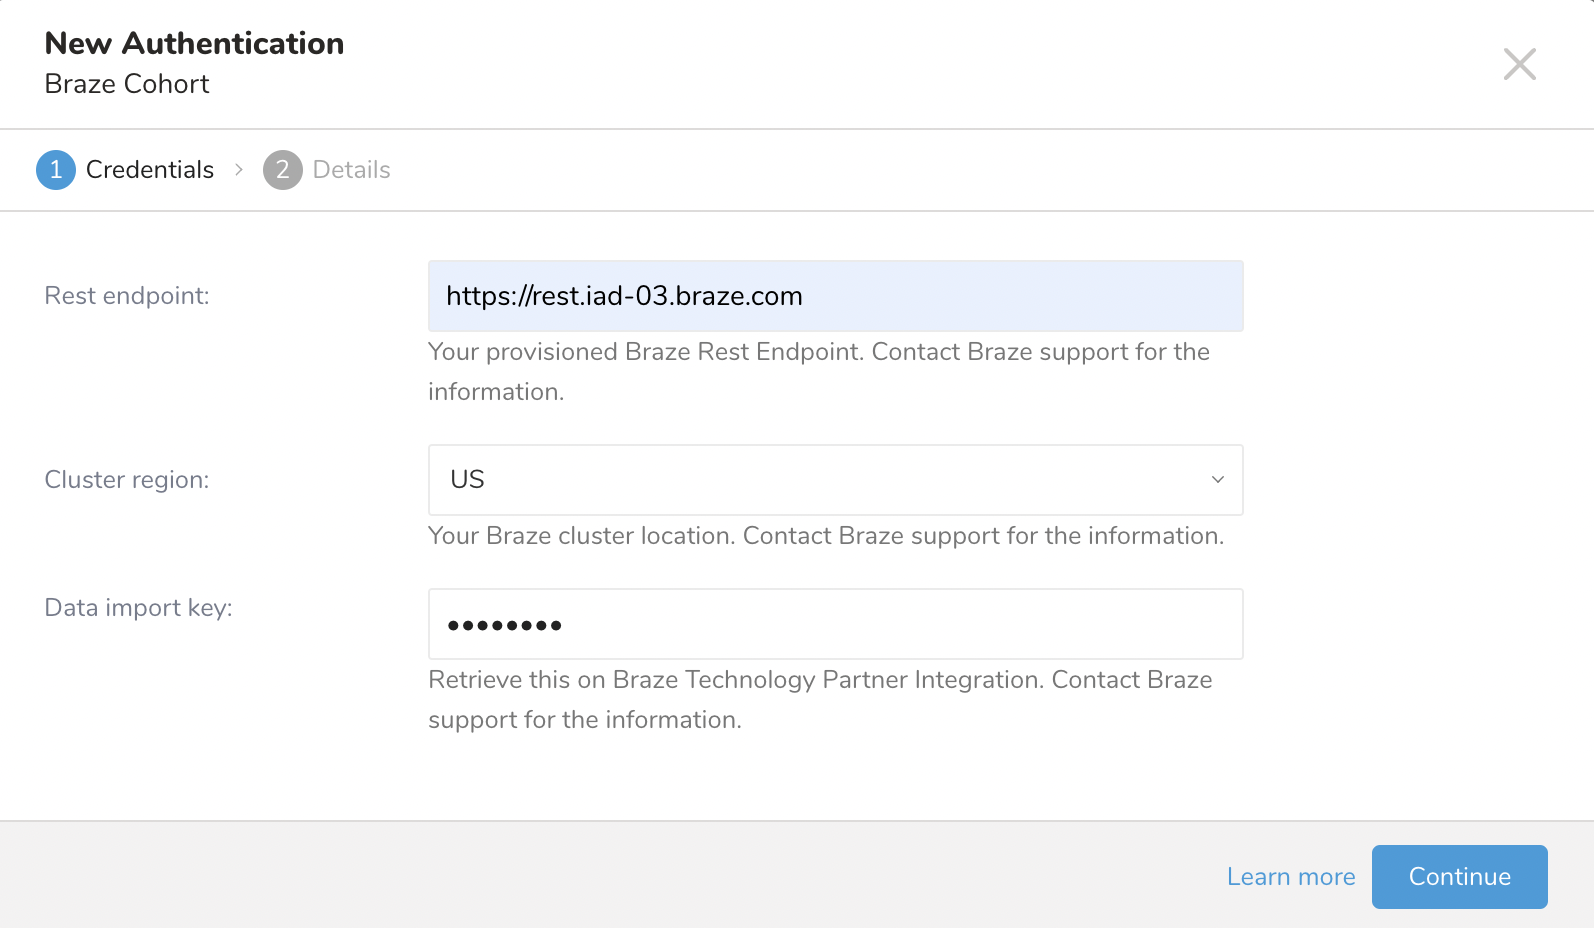
Task: Click the Braze Cohort subtitle
Action: 127,84
